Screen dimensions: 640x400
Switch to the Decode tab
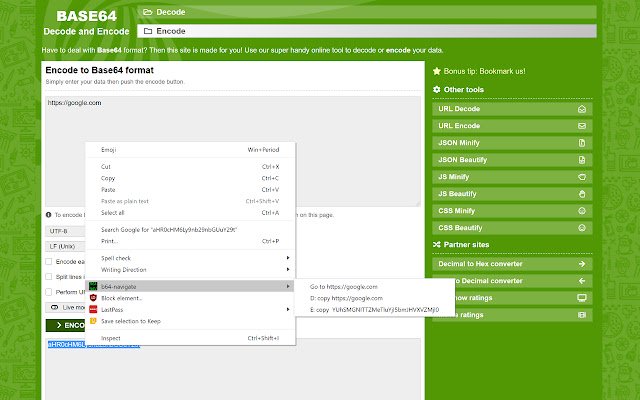[367, 12]
